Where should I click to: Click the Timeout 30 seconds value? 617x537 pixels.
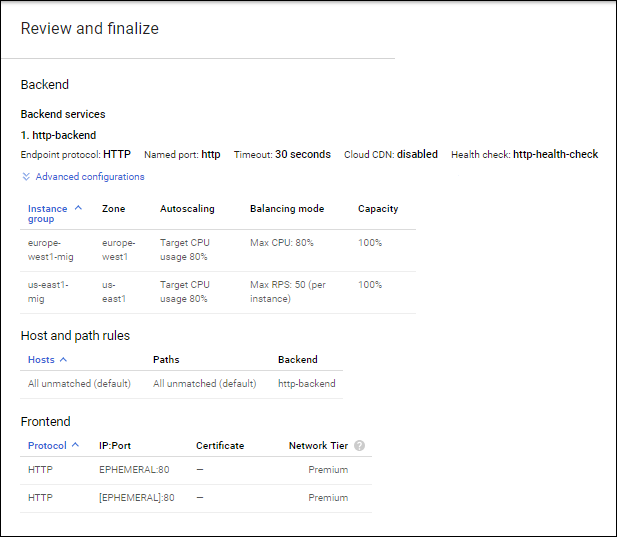pos(303,154)
